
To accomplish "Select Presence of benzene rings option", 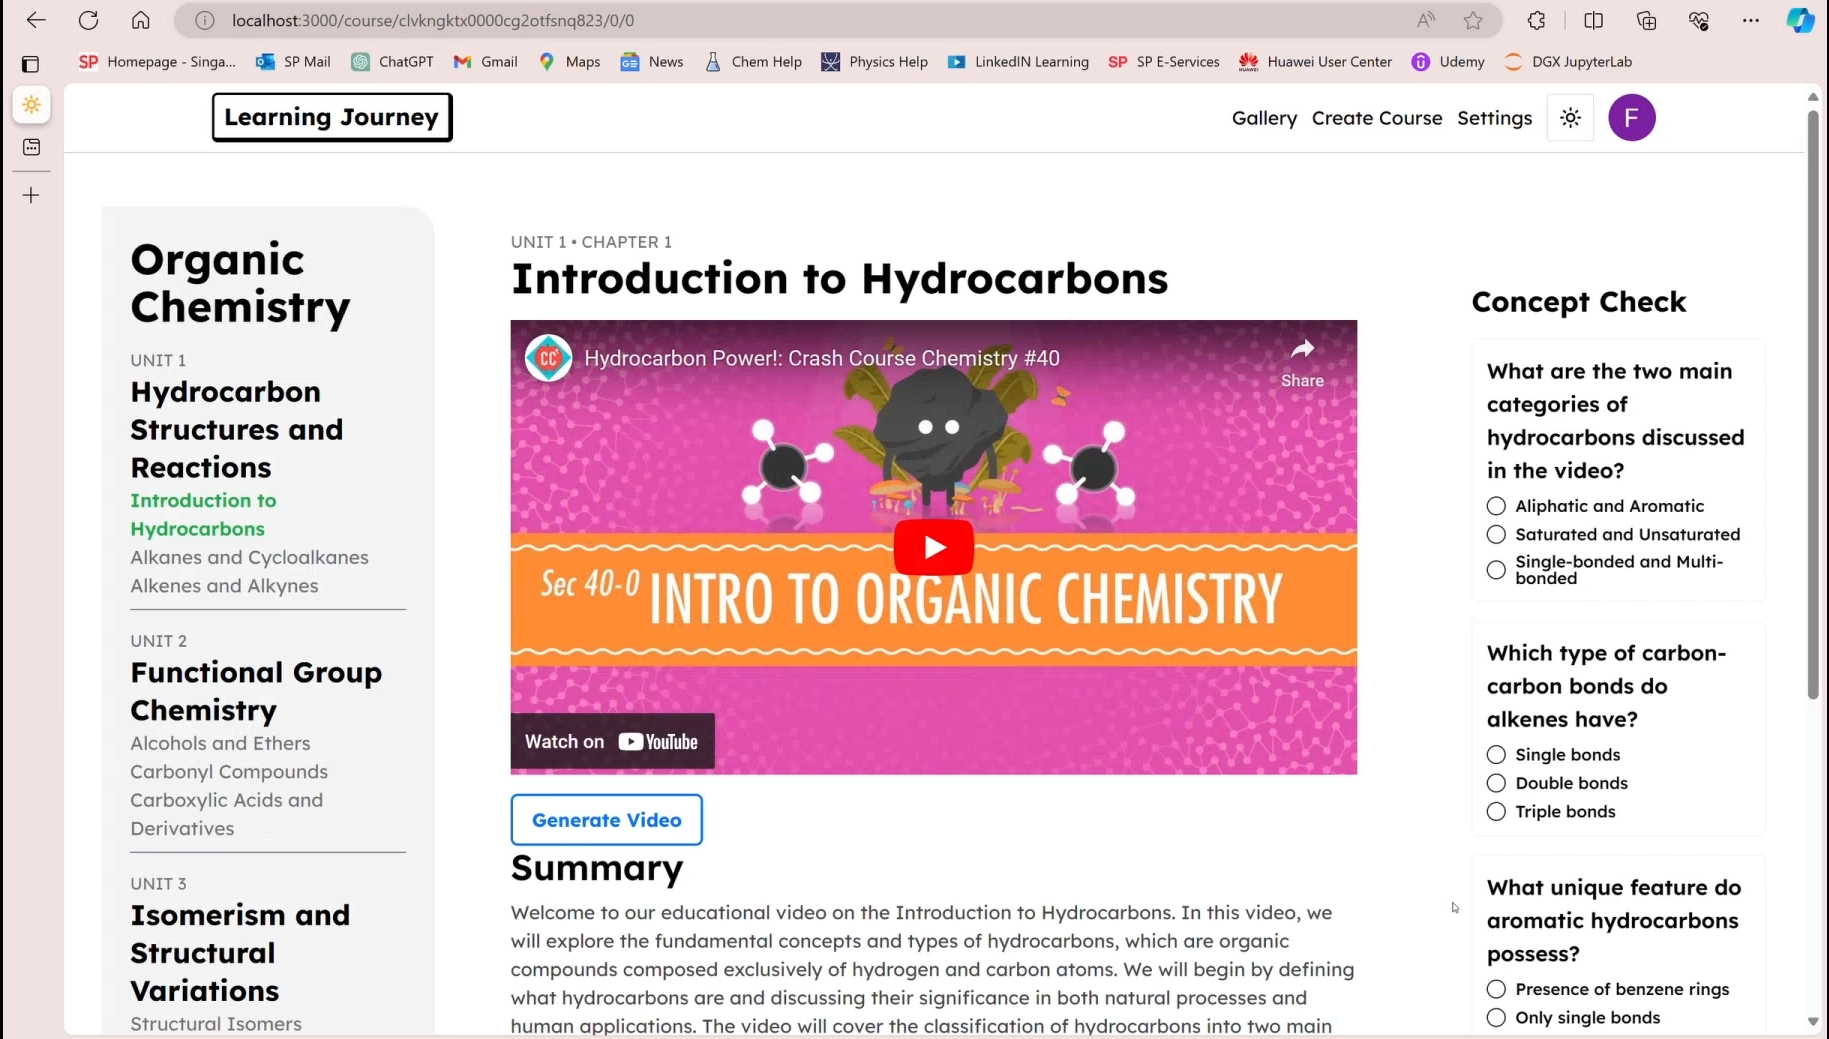I will pos(1496,989).
